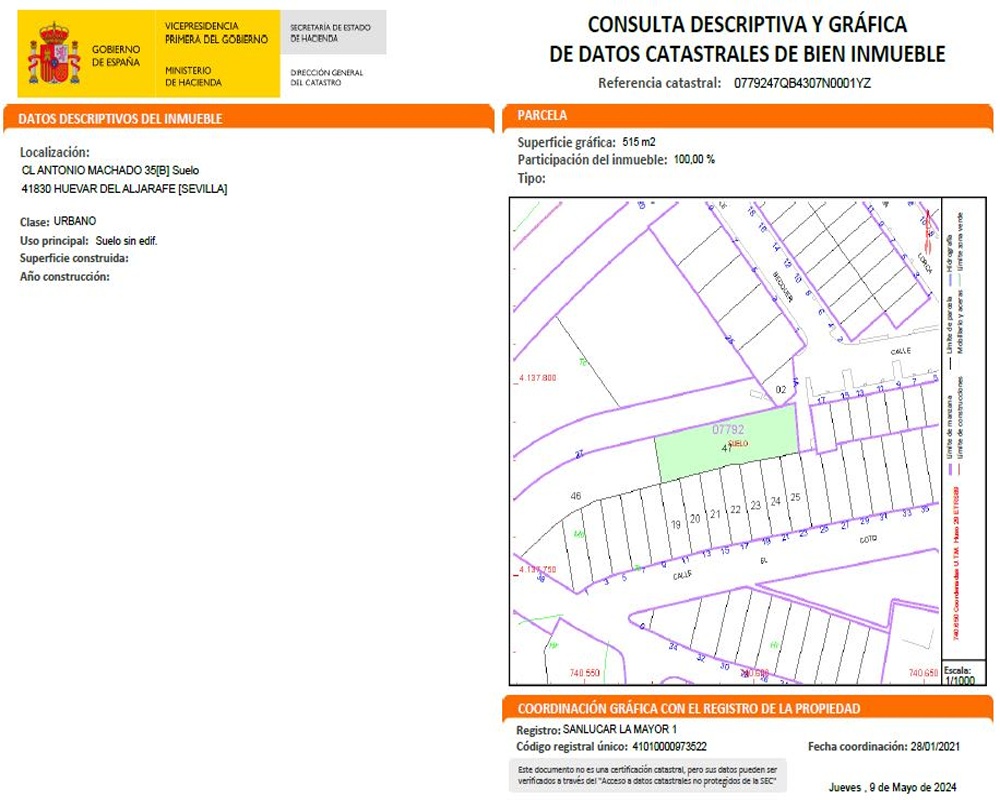Click "Participación del inmueble:" label
The width and height of the screenshot is (1000, 800).
592,160
